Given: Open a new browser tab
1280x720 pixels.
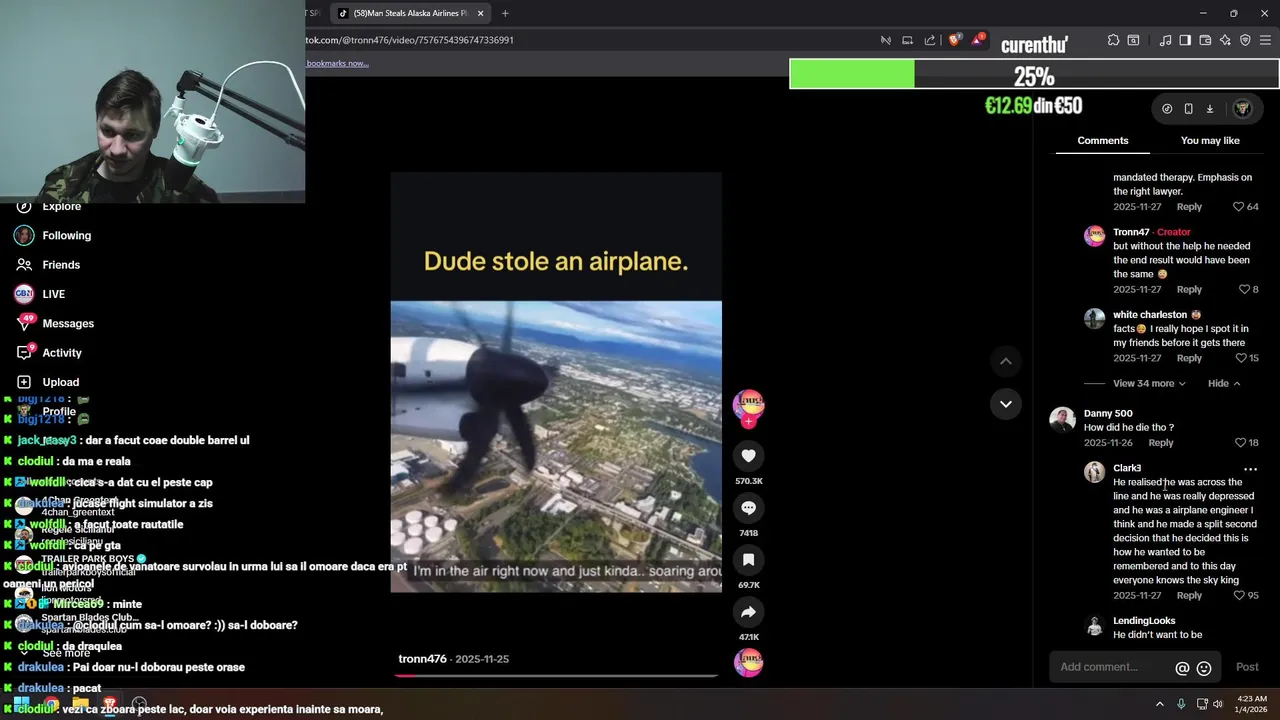Looking at the screenshot, I should 505,13.
